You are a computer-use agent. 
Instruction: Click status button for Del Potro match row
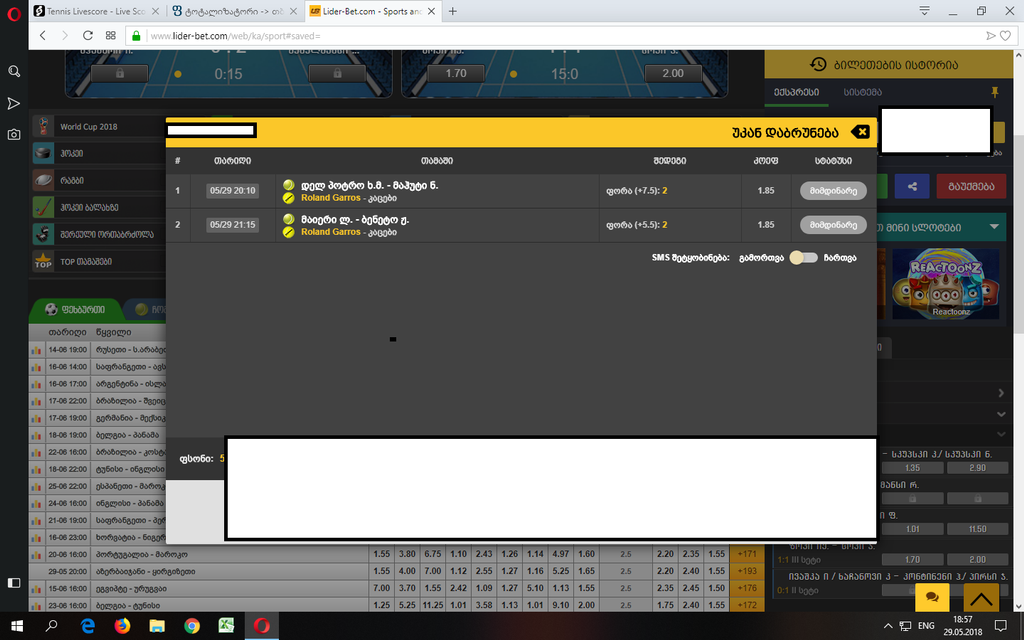point(833,191)
